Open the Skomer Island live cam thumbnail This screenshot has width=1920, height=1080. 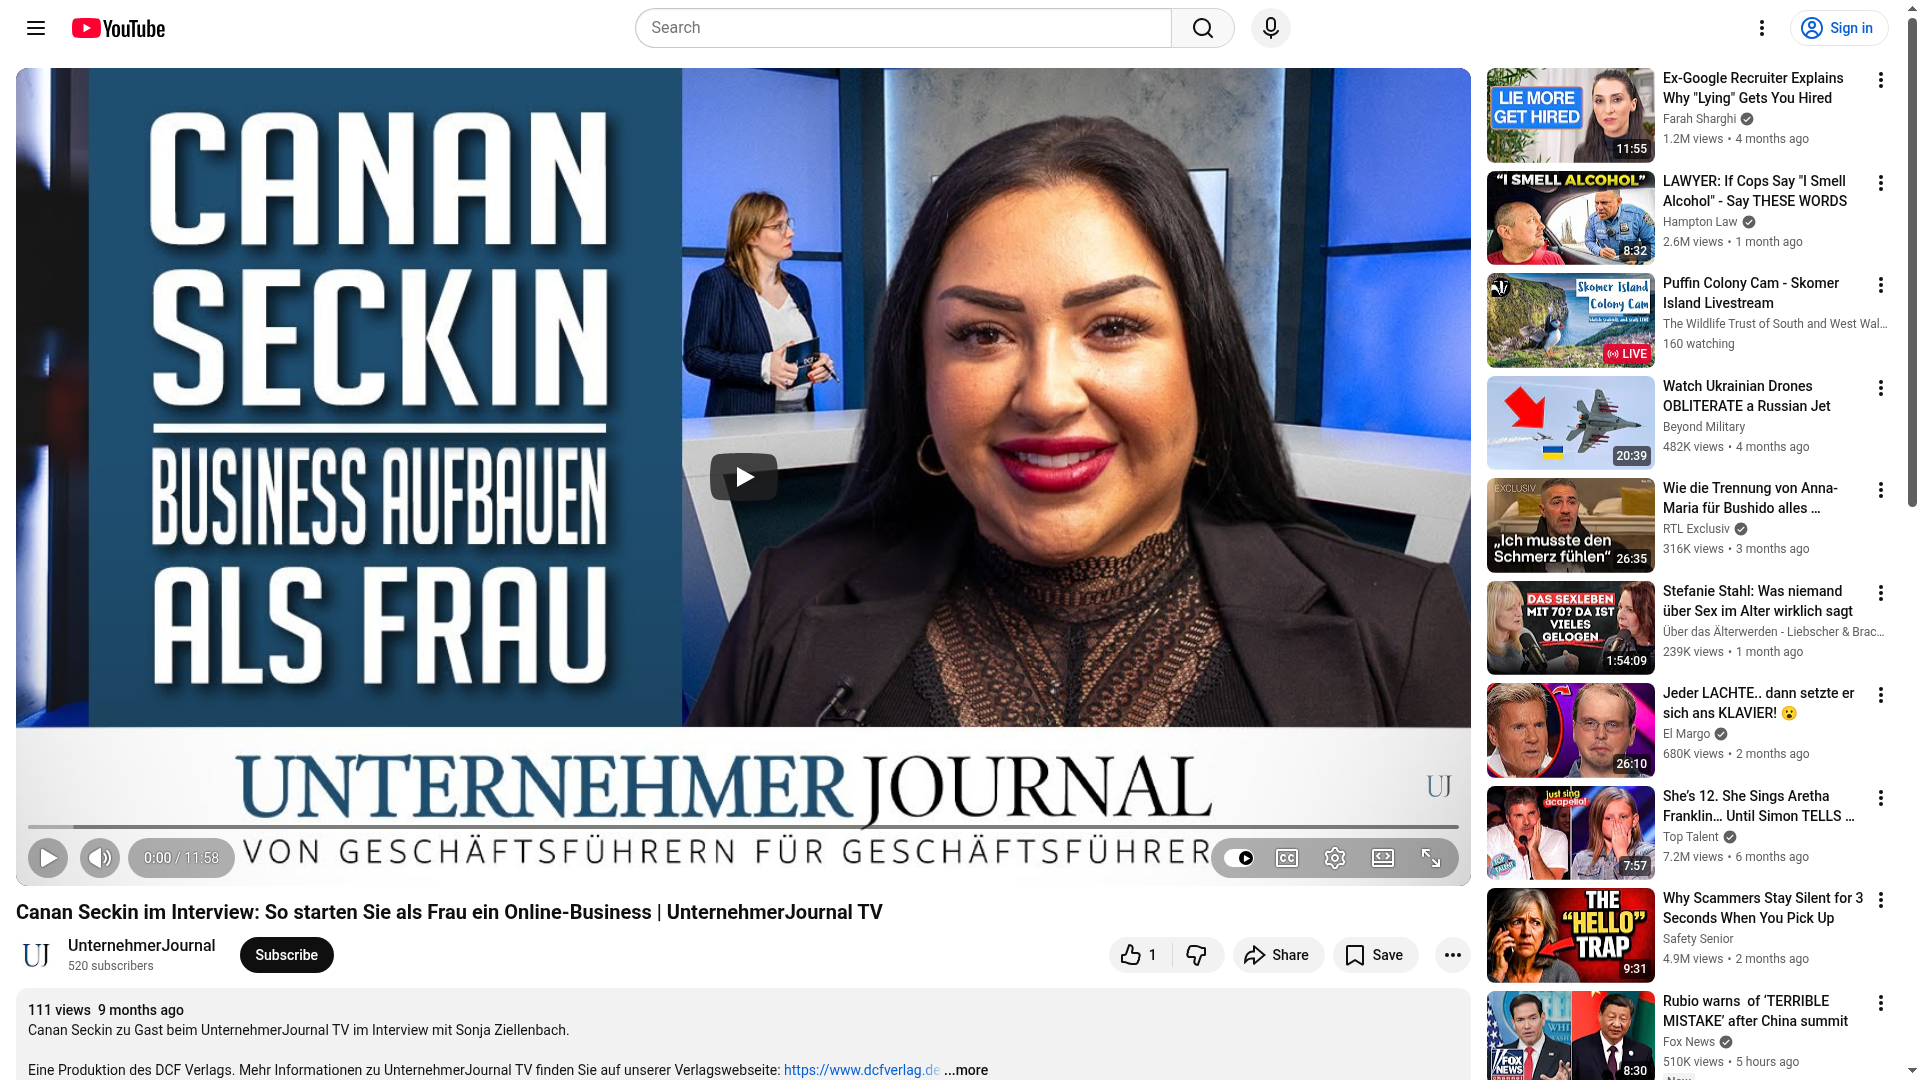point(1570,320)
